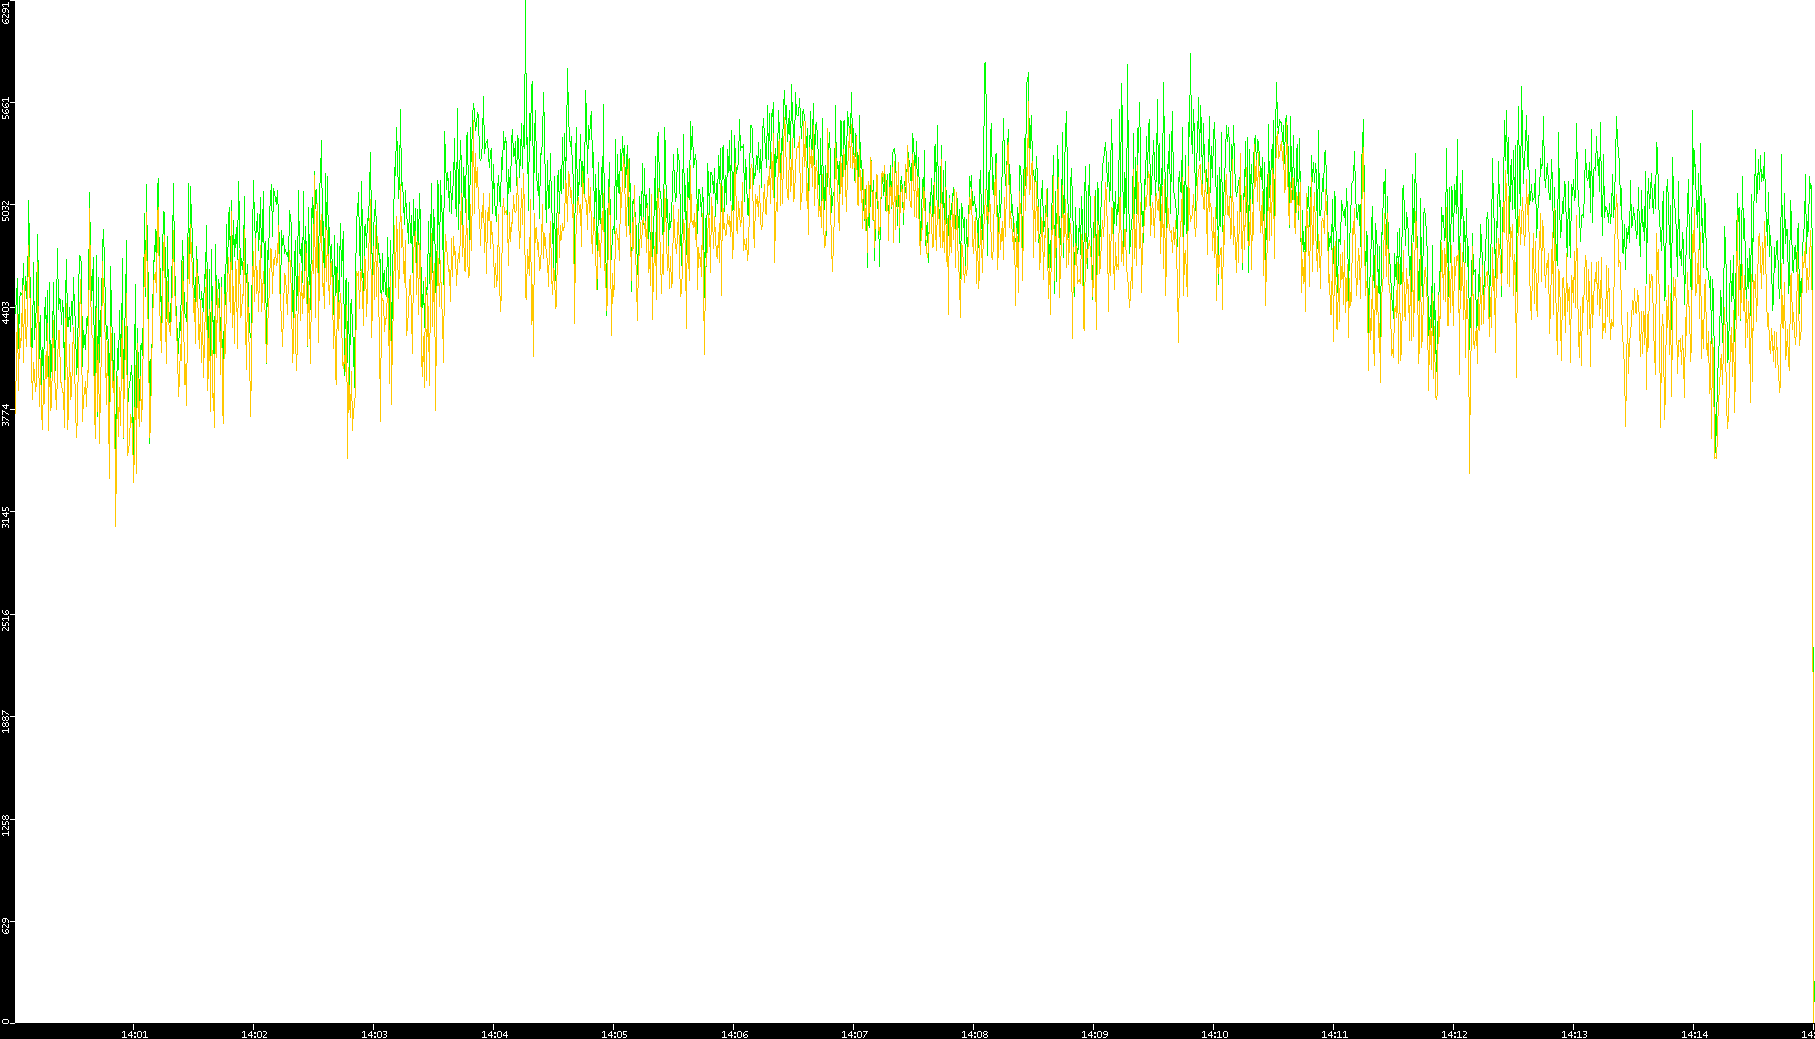Click the 1258 value on the y-axis
Screen dimensions: 1815x1039
pyautogui.click(x=7, y=825)
